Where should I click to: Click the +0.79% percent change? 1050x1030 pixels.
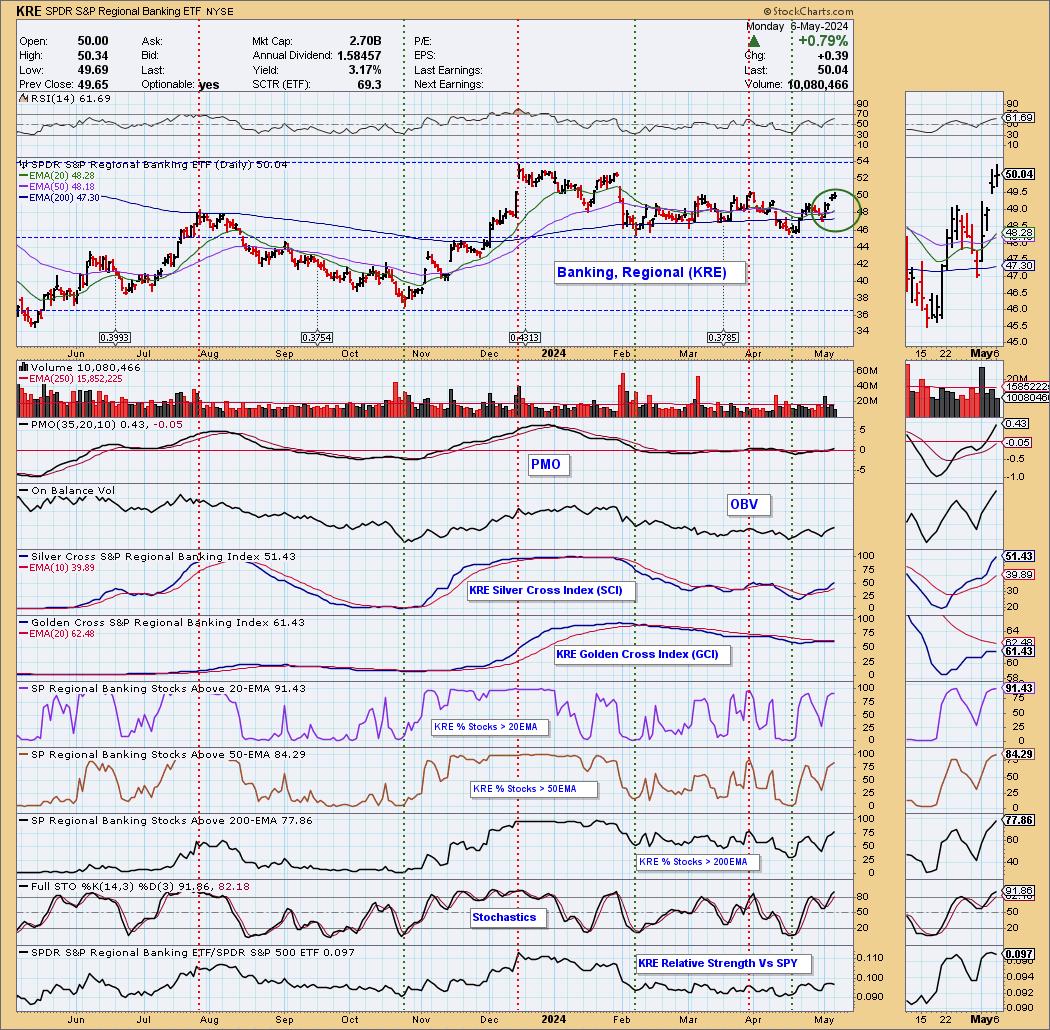click(823, 41)
